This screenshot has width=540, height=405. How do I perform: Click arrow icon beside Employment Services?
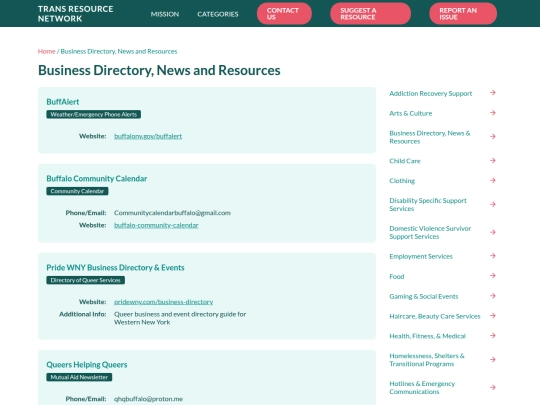(x=493, y=256)
